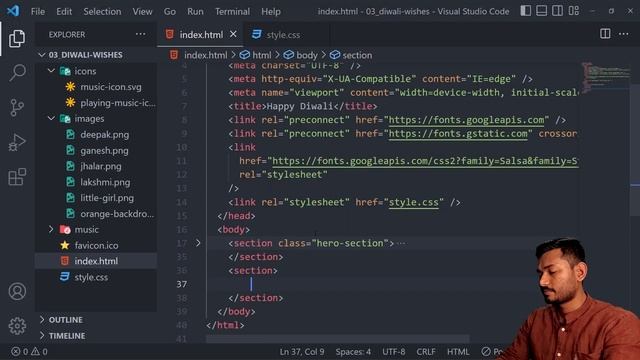Open the Search view icon
Image resolution: width=640 pixels, height=360 pixels.
pos(17,73)
